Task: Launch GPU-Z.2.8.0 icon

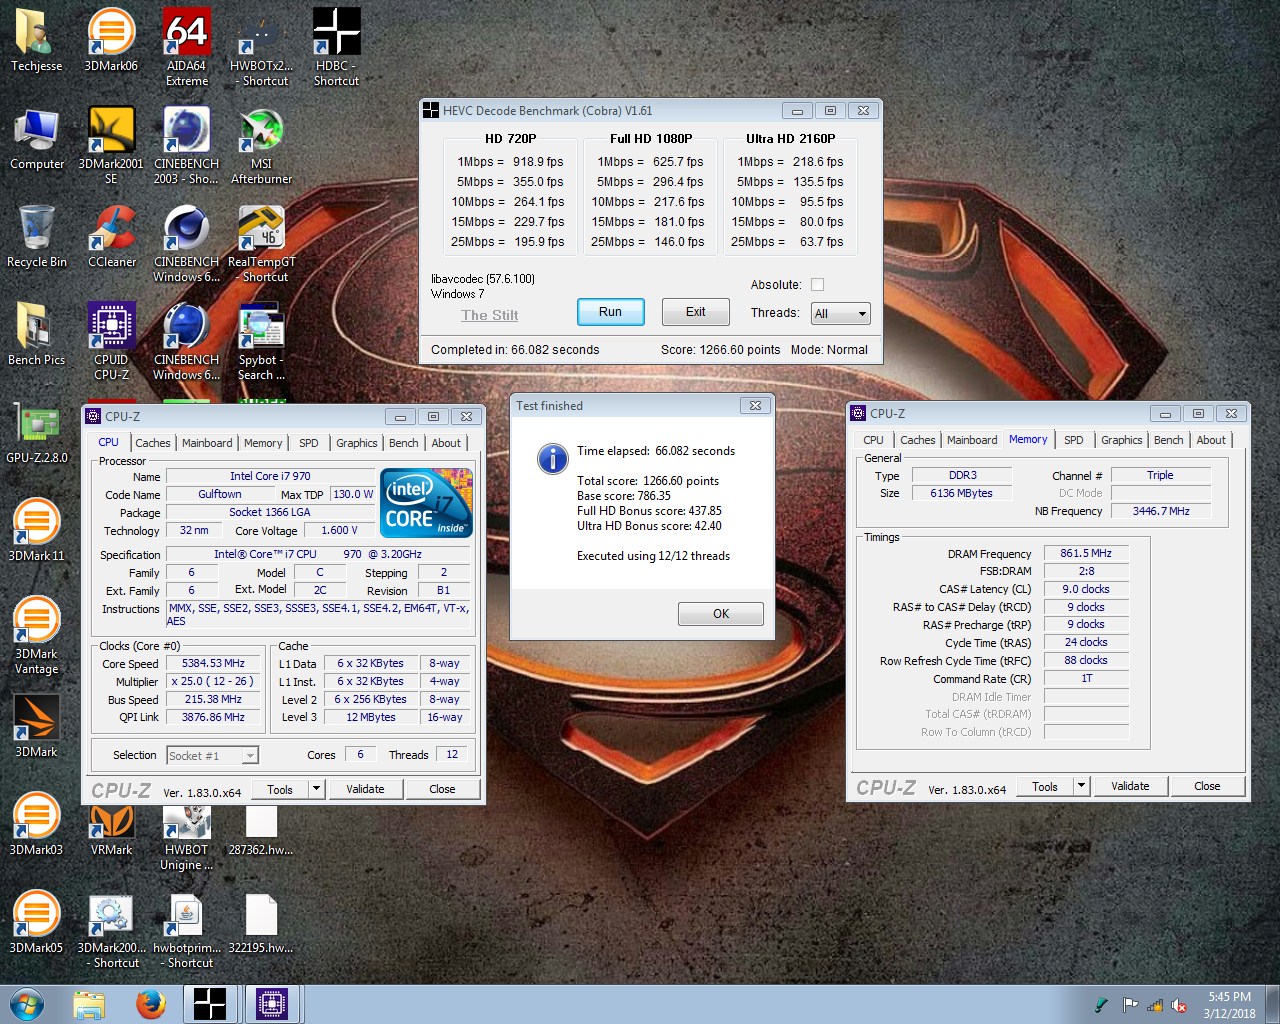Action: pos(37,432)
